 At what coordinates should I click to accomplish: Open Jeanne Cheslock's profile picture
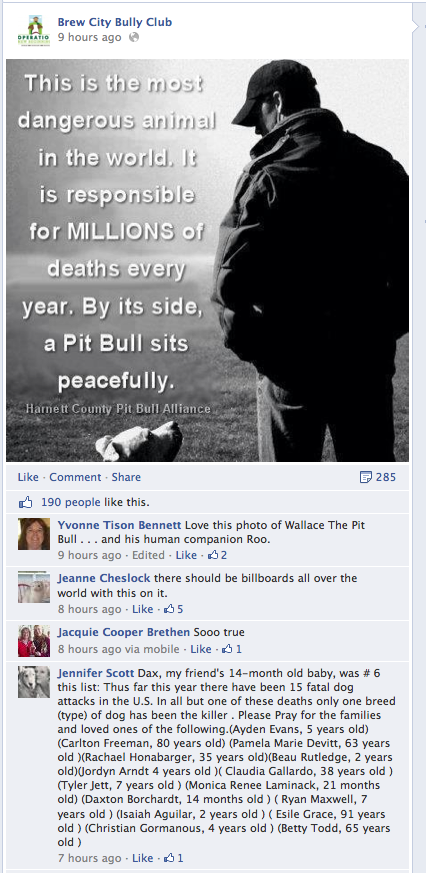34,587
